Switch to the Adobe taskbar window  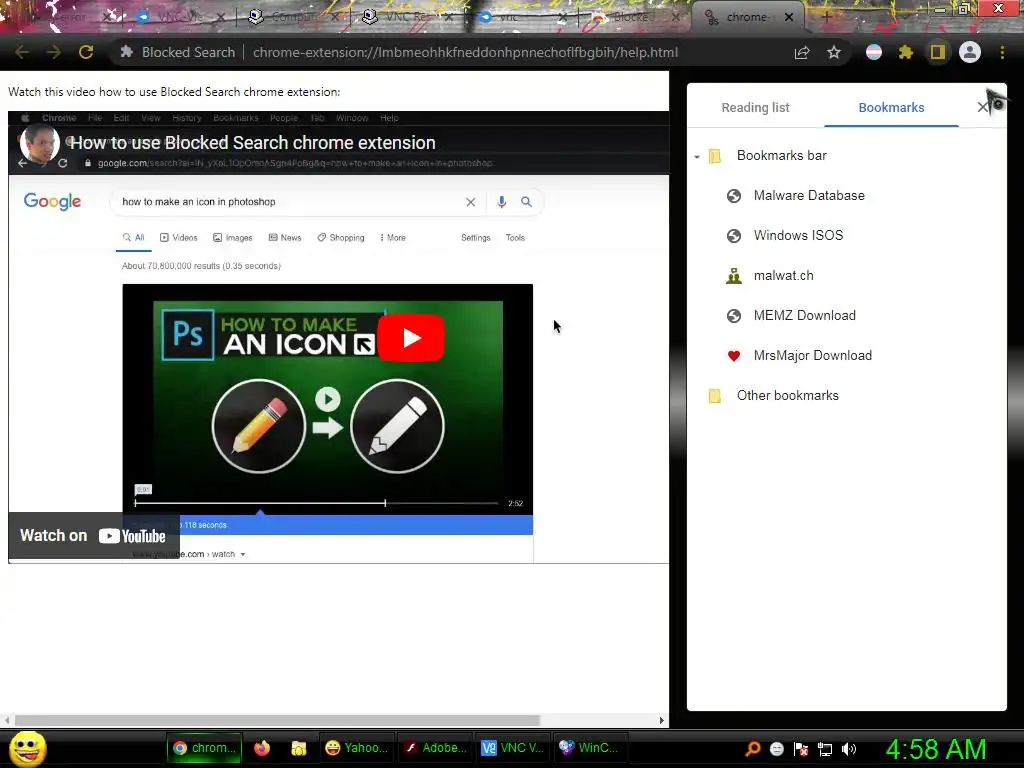tap(435, 748)
